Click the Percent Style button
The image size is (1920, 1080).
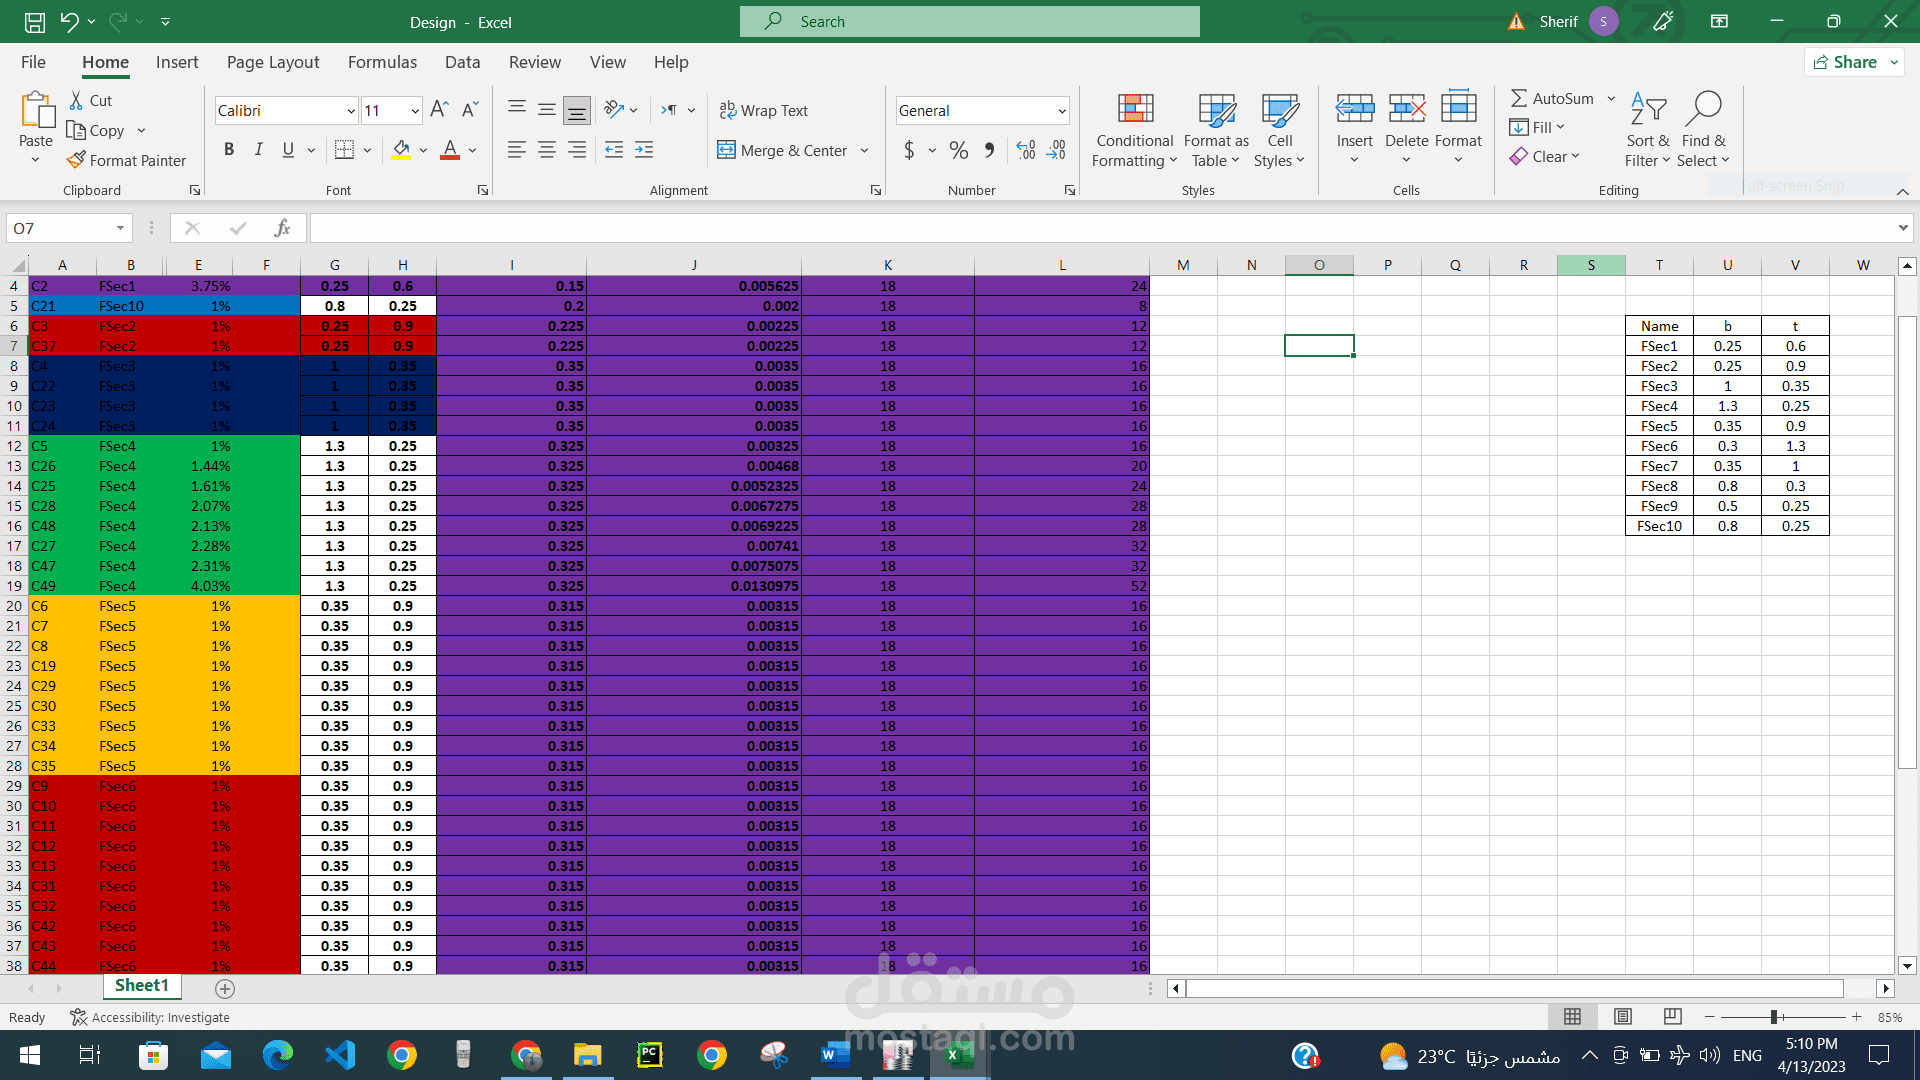959,150
